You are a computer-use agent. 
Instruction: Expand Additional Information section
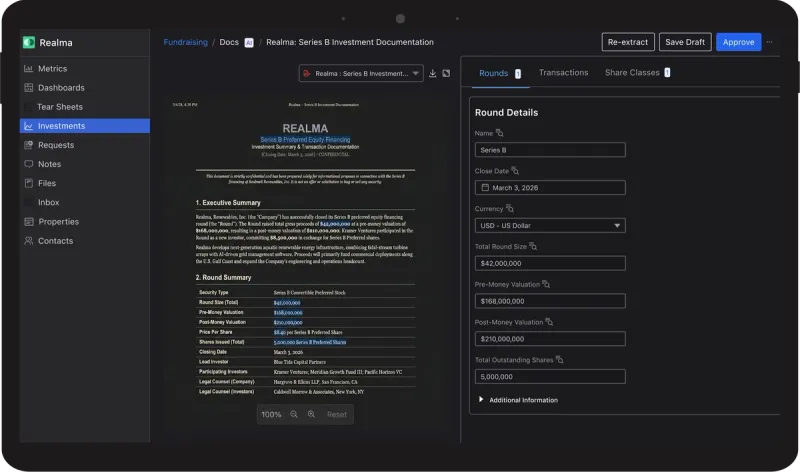click(x=518, y=400)
